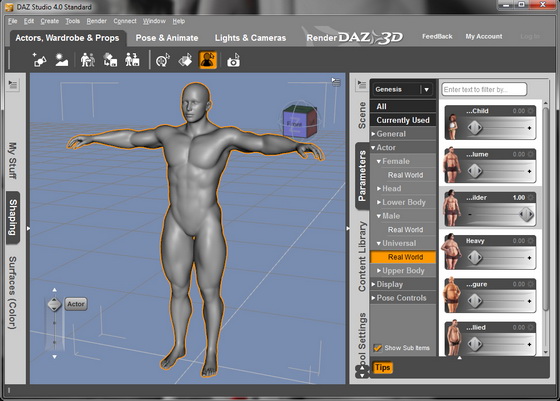
Task: Open the Scene side tab
Action: [x=362, y=115]
